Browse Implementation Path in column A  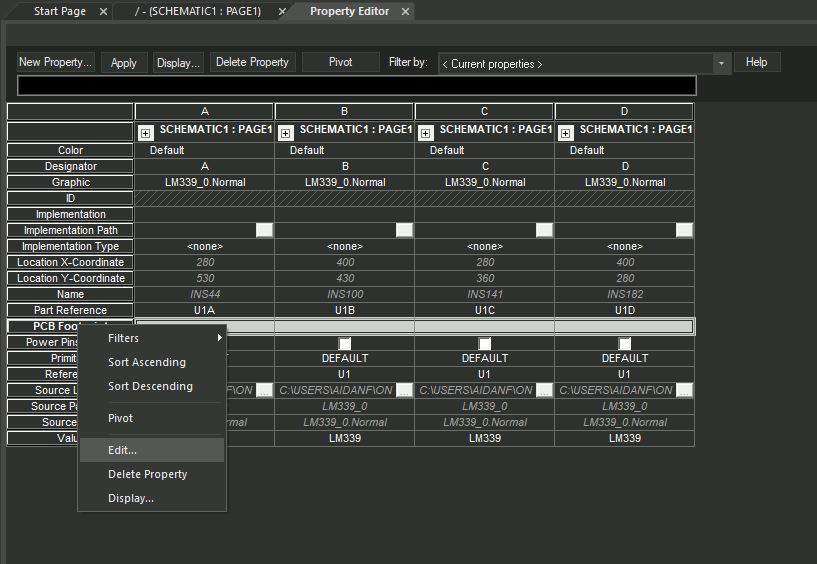pyautogui.click(x=264, y=230)
